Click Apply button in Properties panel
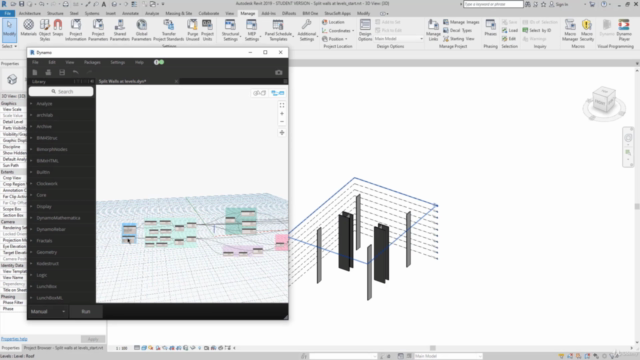 pos(93,339)
